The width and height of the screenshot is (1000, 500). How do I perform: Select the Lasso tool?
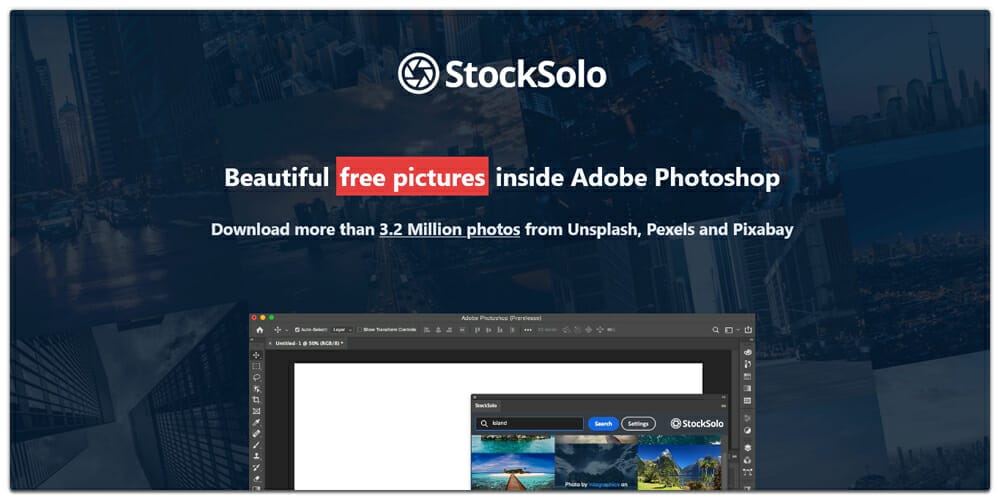(x=256, y=378)
